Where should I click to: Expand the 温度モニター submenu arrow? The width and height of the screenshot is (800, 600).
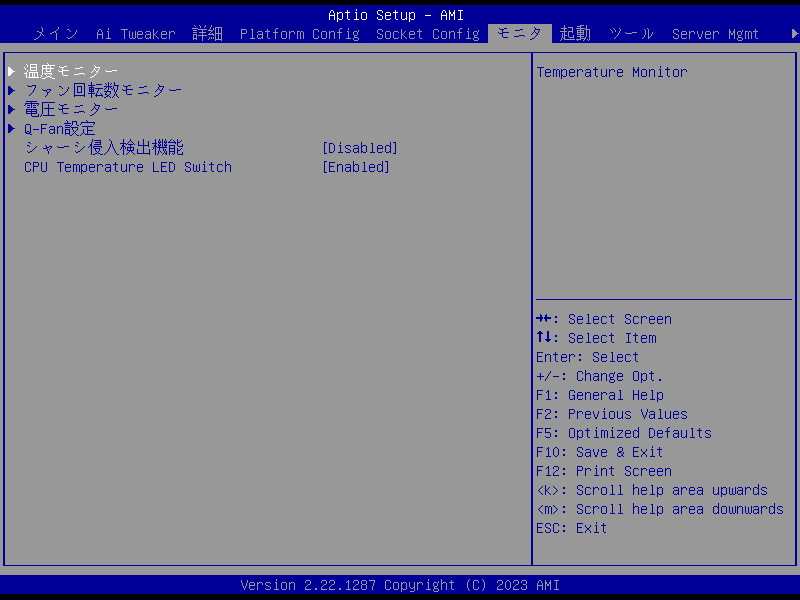tap(11, 71)
